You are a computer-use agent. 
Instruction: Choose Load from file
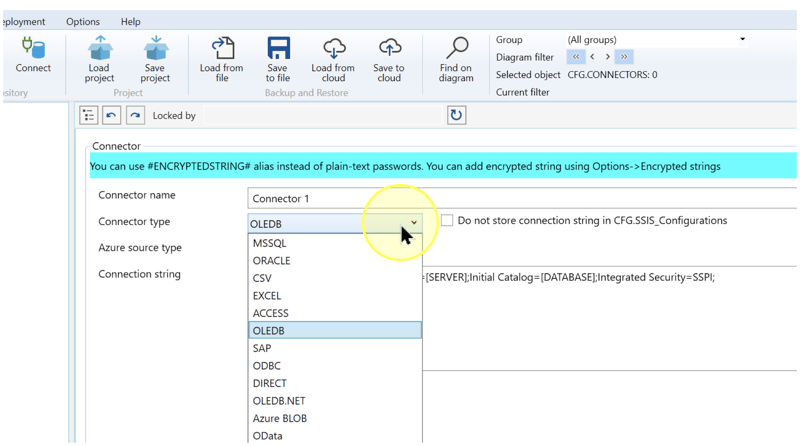[x=222, y=59]
